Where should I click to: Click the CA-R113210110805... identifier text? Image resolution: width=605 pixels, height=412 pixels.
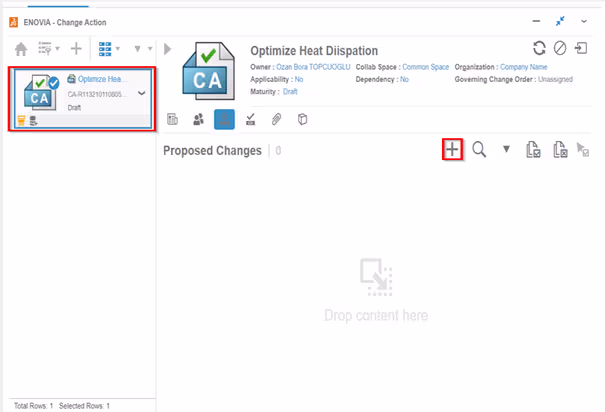pyautogui.click(x=96, y=94)
